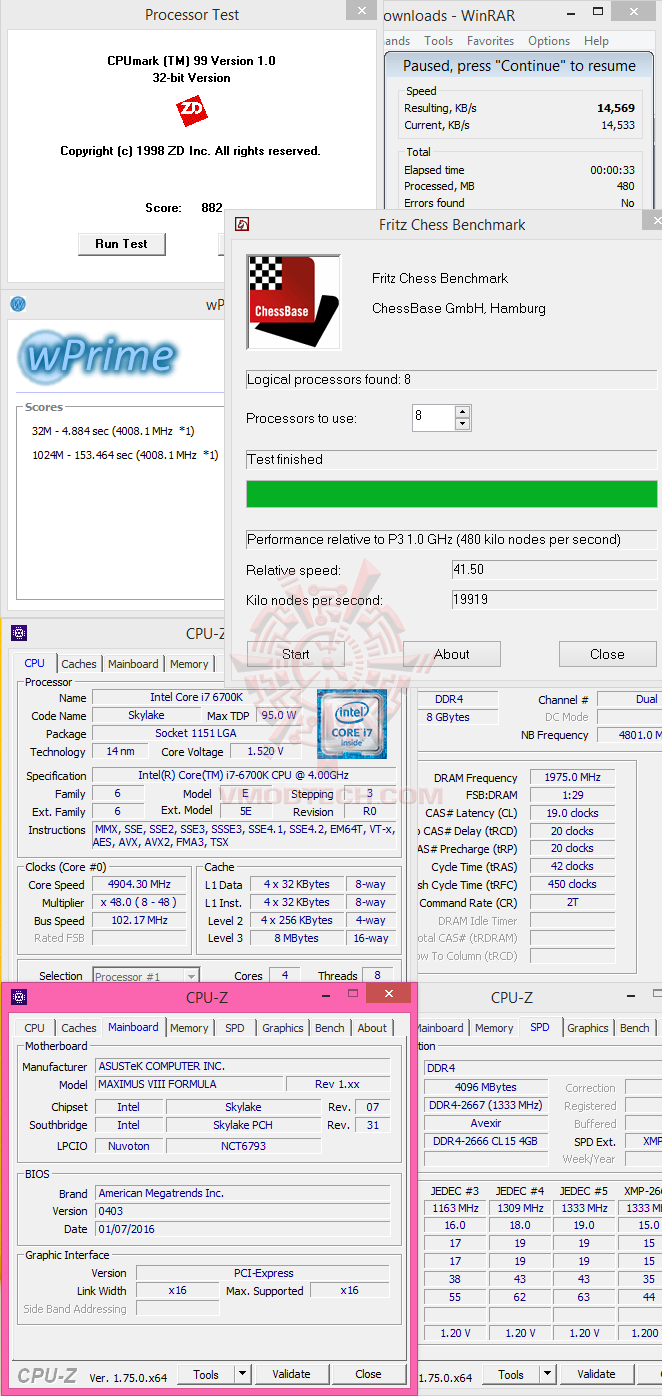The height and width of the screenshot is (1396, 662).
Task: Click wPrime score row 32M - 4.884 sec
Action: (x=113, y=431)
